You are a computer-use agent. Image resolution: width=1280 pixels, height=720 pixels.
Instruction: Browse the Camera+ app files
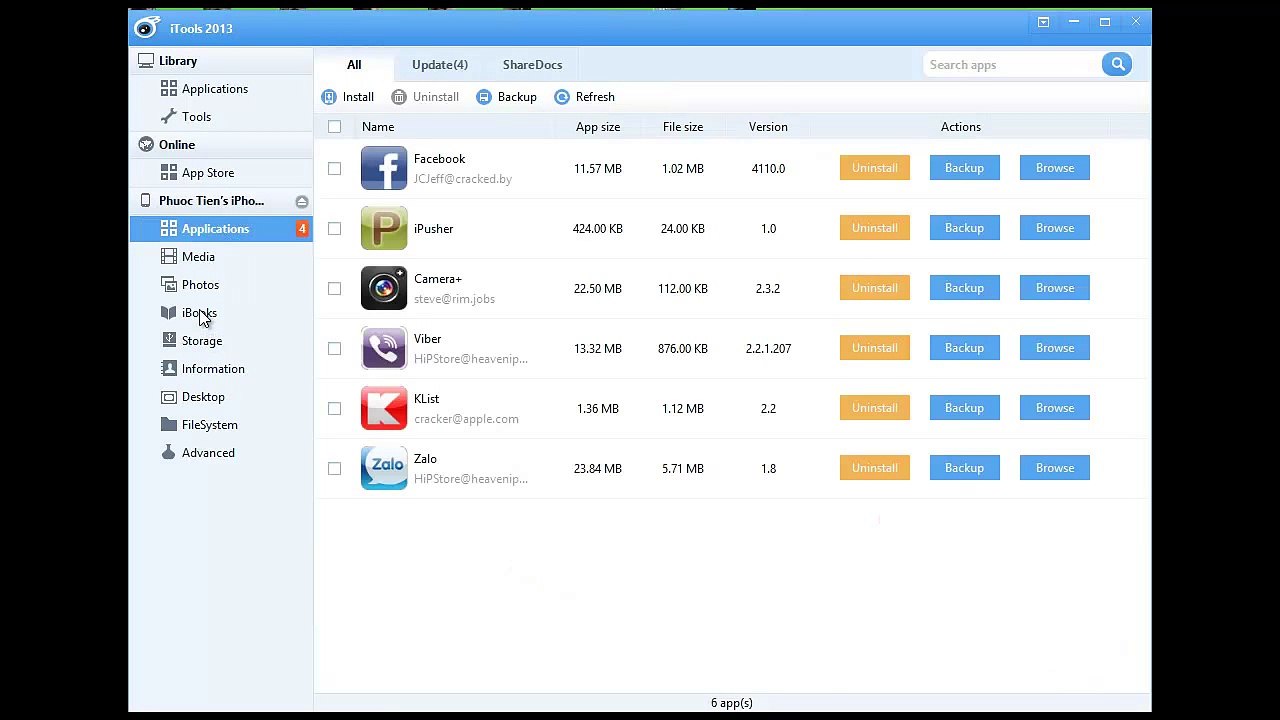click(1055, 288)
